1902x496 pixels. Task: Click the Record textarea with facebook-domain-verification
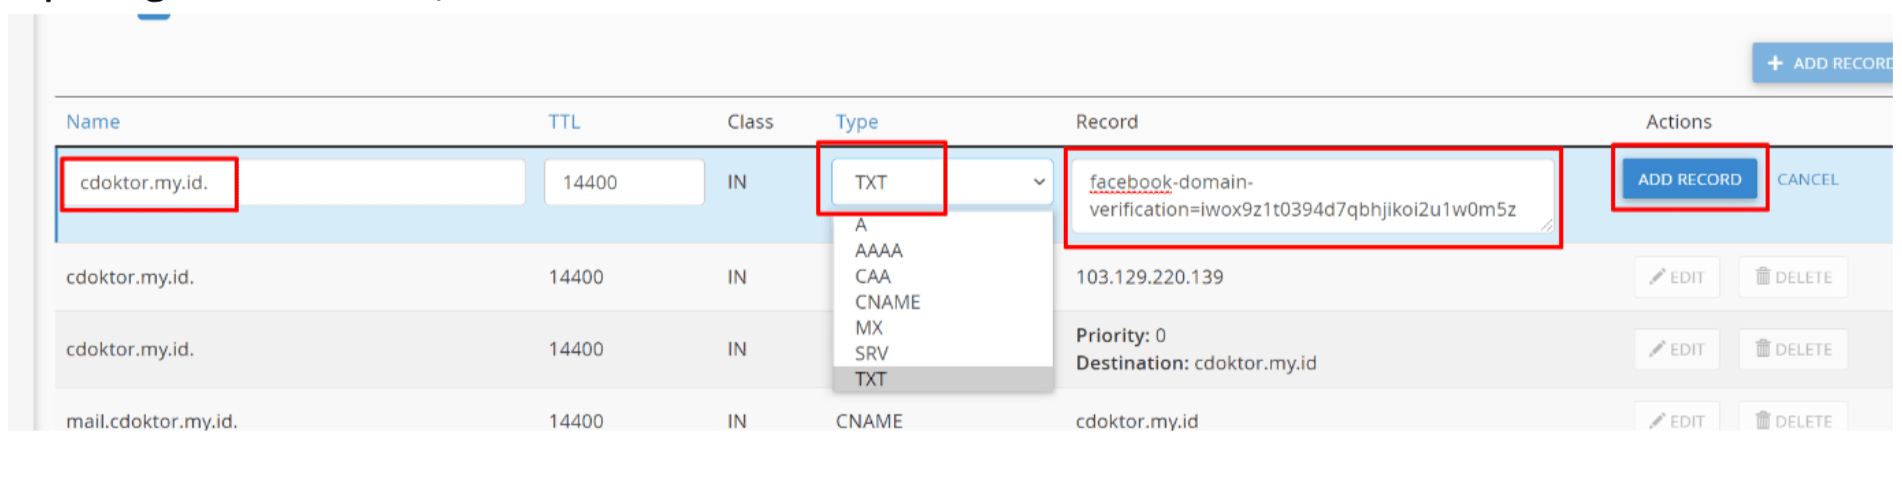pyautogui.click(x=1314, y=196)
